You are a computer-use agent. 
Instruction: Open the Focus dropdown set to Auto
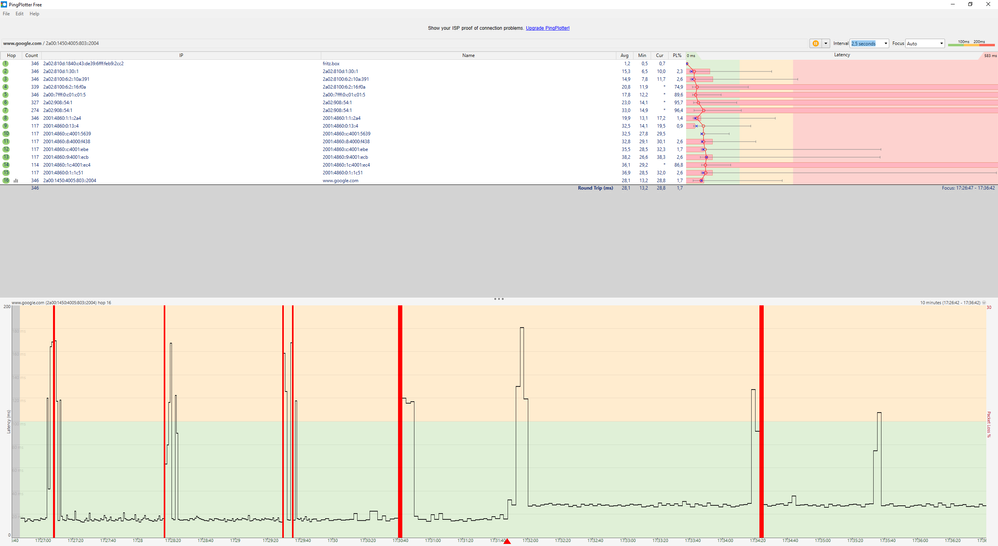pyautogui.click(x=925, y=43)
